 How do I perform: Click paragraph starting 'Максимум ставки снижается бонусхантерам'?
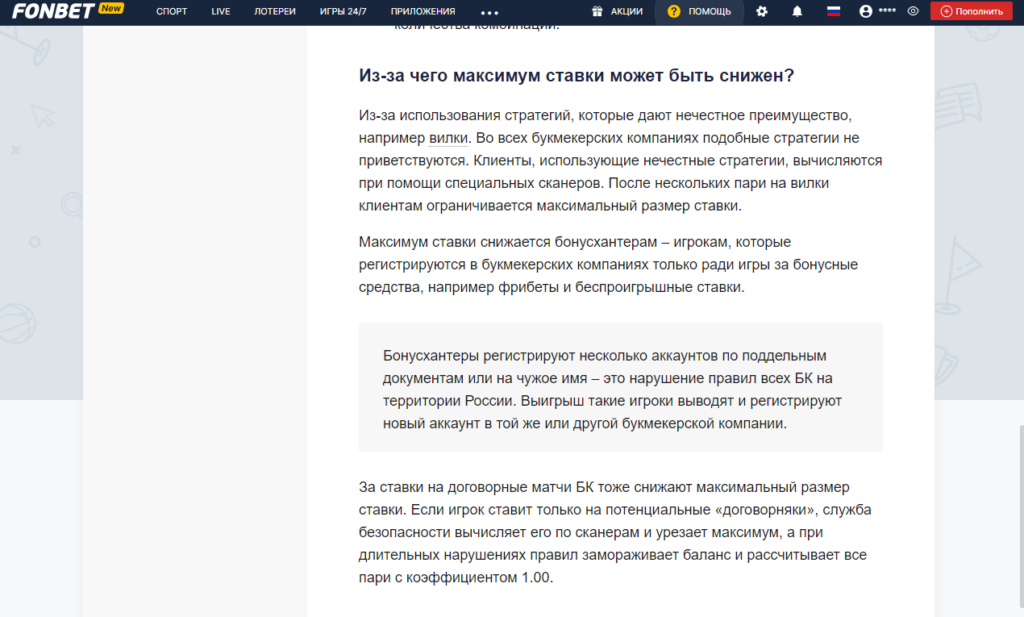pos(608,264)
